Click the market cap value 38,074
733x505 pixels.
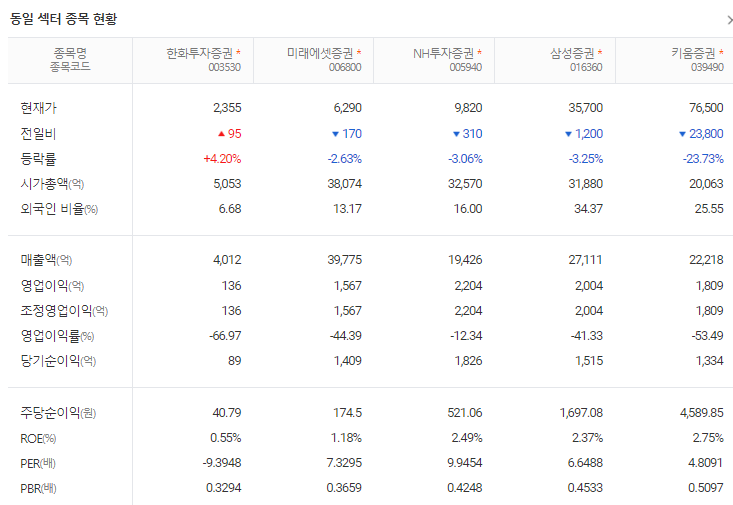[345, 184]
